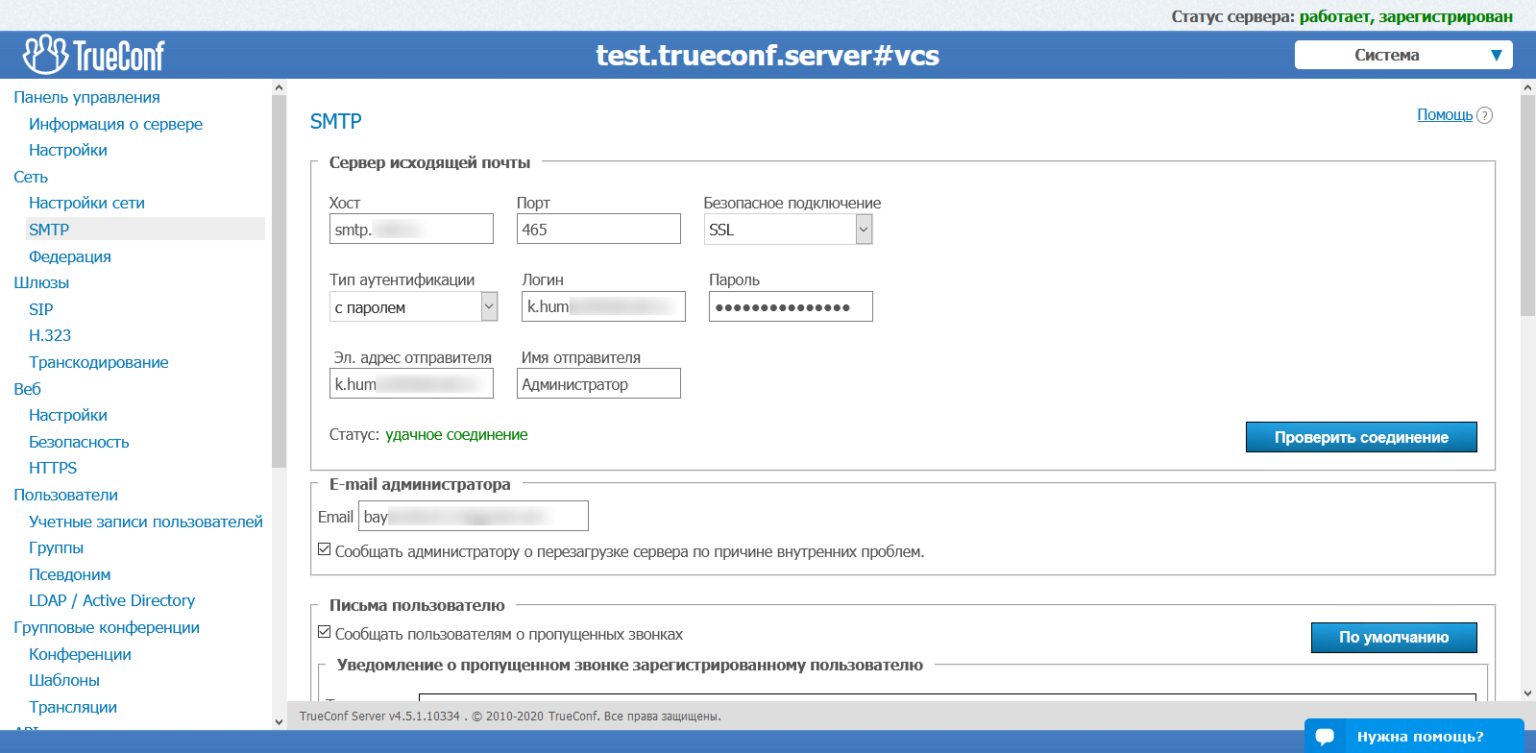Open Транскодирование in sidebar
This screenshot has width=1536, height=753.
pyautogui.click(x=99, y=362)
